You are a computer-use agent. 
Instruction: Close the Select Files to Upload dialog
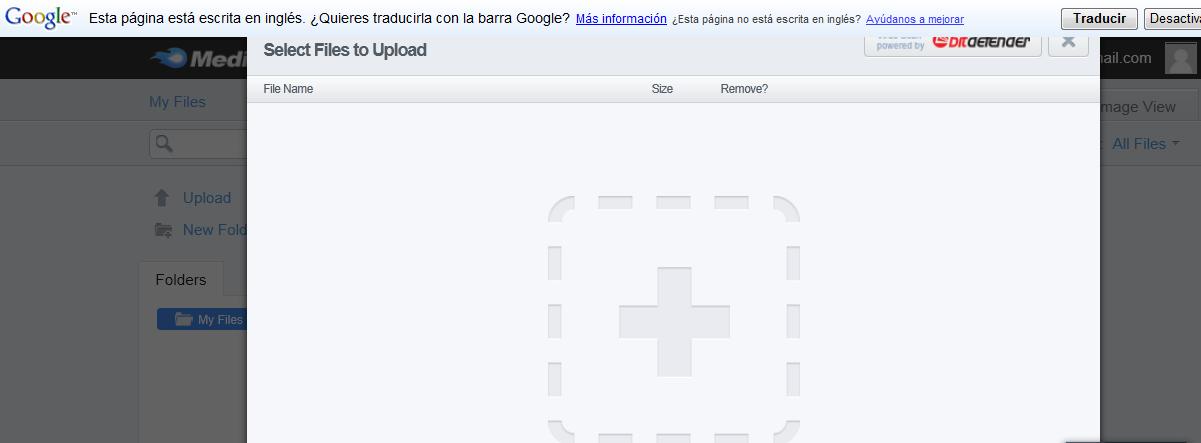(x=1068, y=43)
